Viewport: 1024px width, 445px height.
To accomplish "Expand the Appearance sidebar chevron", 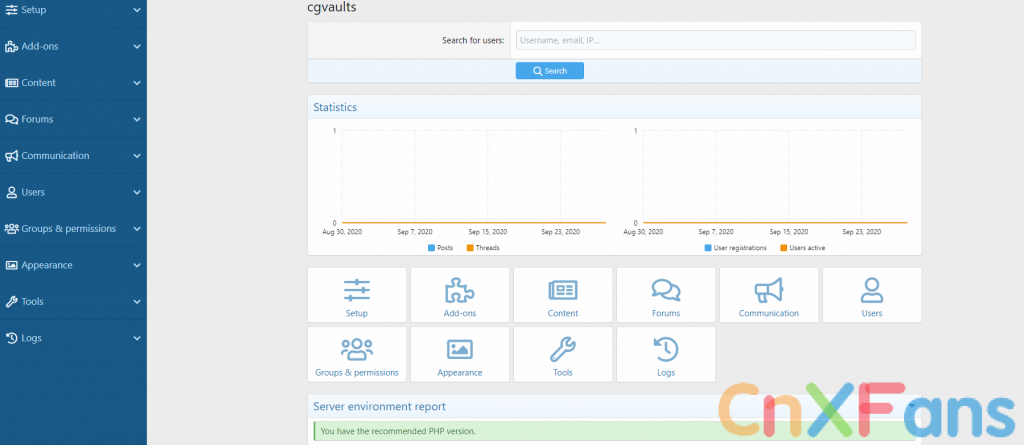I will [x=136, y=265].
